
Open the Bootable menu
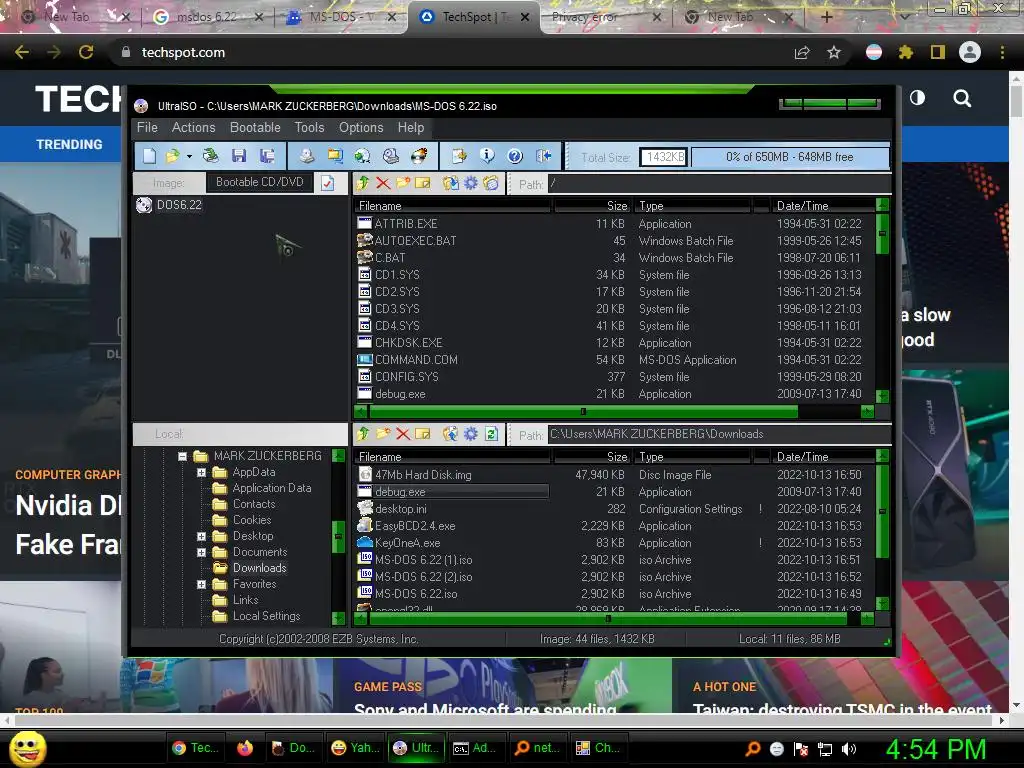point(255,127)
